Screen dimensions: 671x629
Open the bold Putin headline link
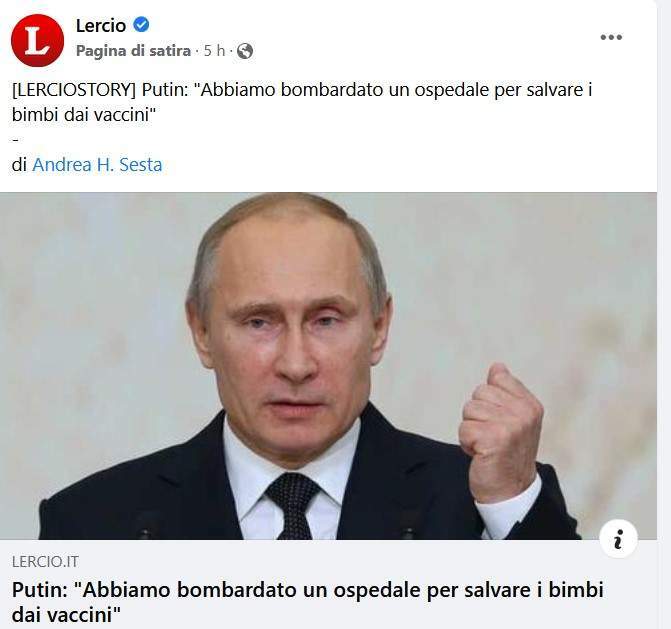click(307, 602)
